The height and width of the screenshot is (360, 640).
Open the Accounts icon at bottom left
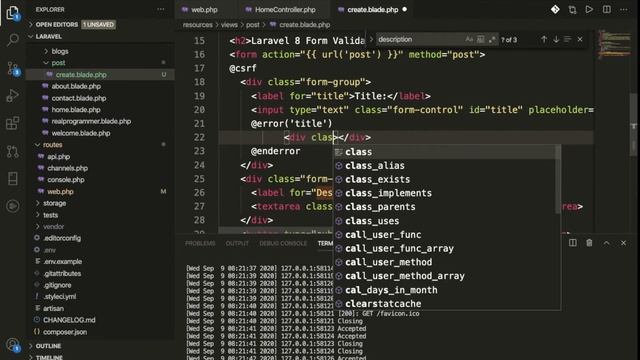(x=13, y=345)
